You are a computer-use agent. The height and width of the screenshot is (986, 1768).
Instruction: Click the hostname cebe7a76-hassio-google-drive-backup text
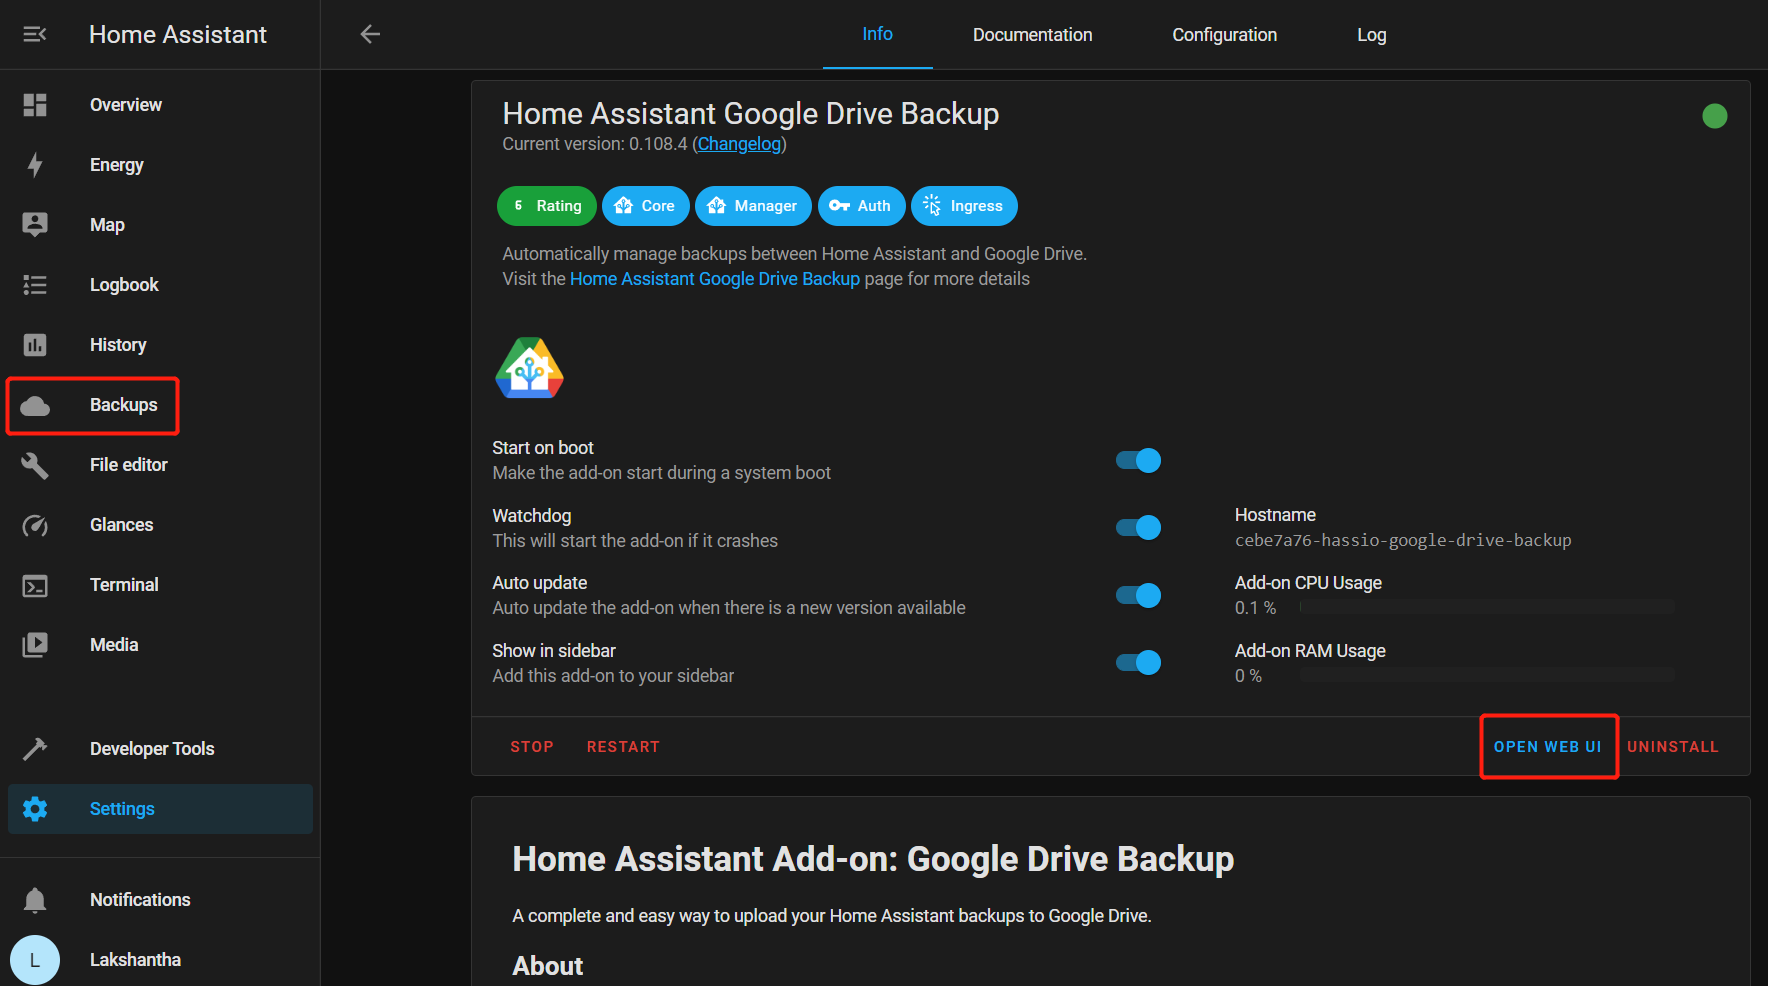(1403, 540)
